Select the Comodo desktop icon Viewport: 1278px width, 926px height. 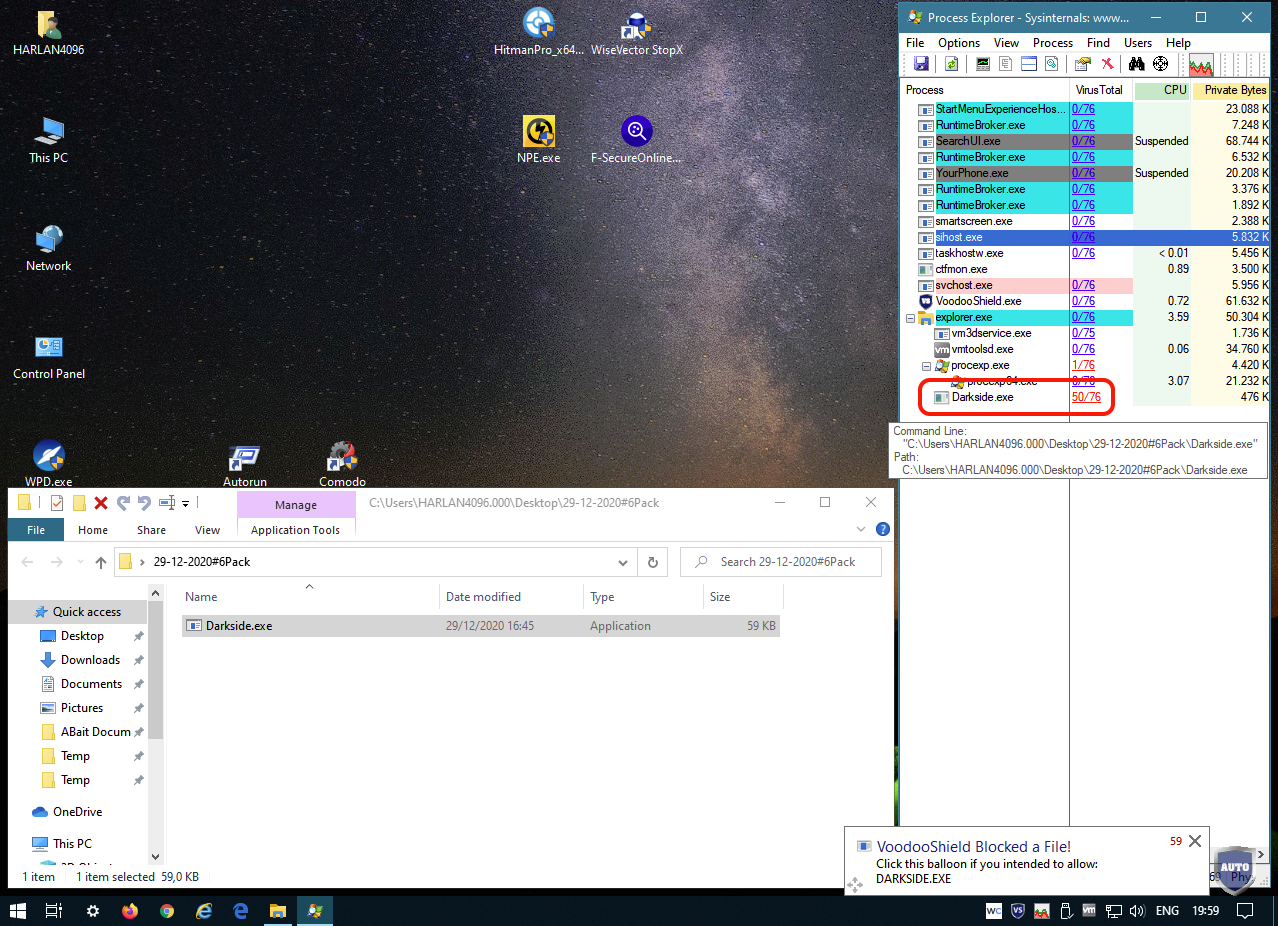pyautogui.click(x=342, y=463)
